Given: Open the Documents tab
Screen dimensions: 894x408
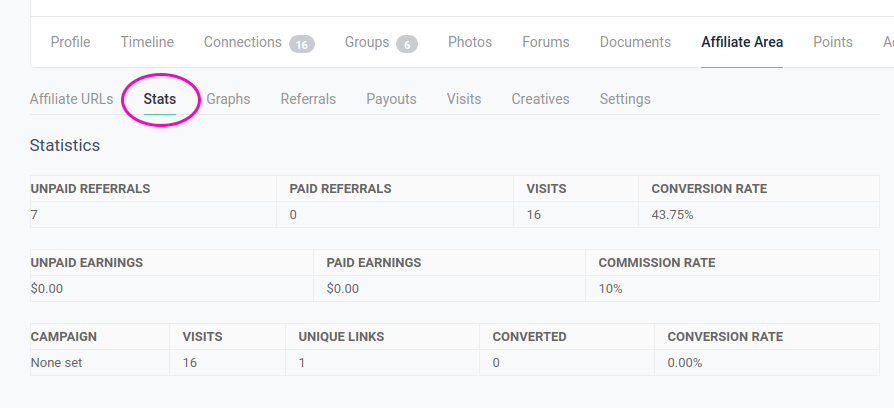Looking at the screenshot, I should click(635, 42).
